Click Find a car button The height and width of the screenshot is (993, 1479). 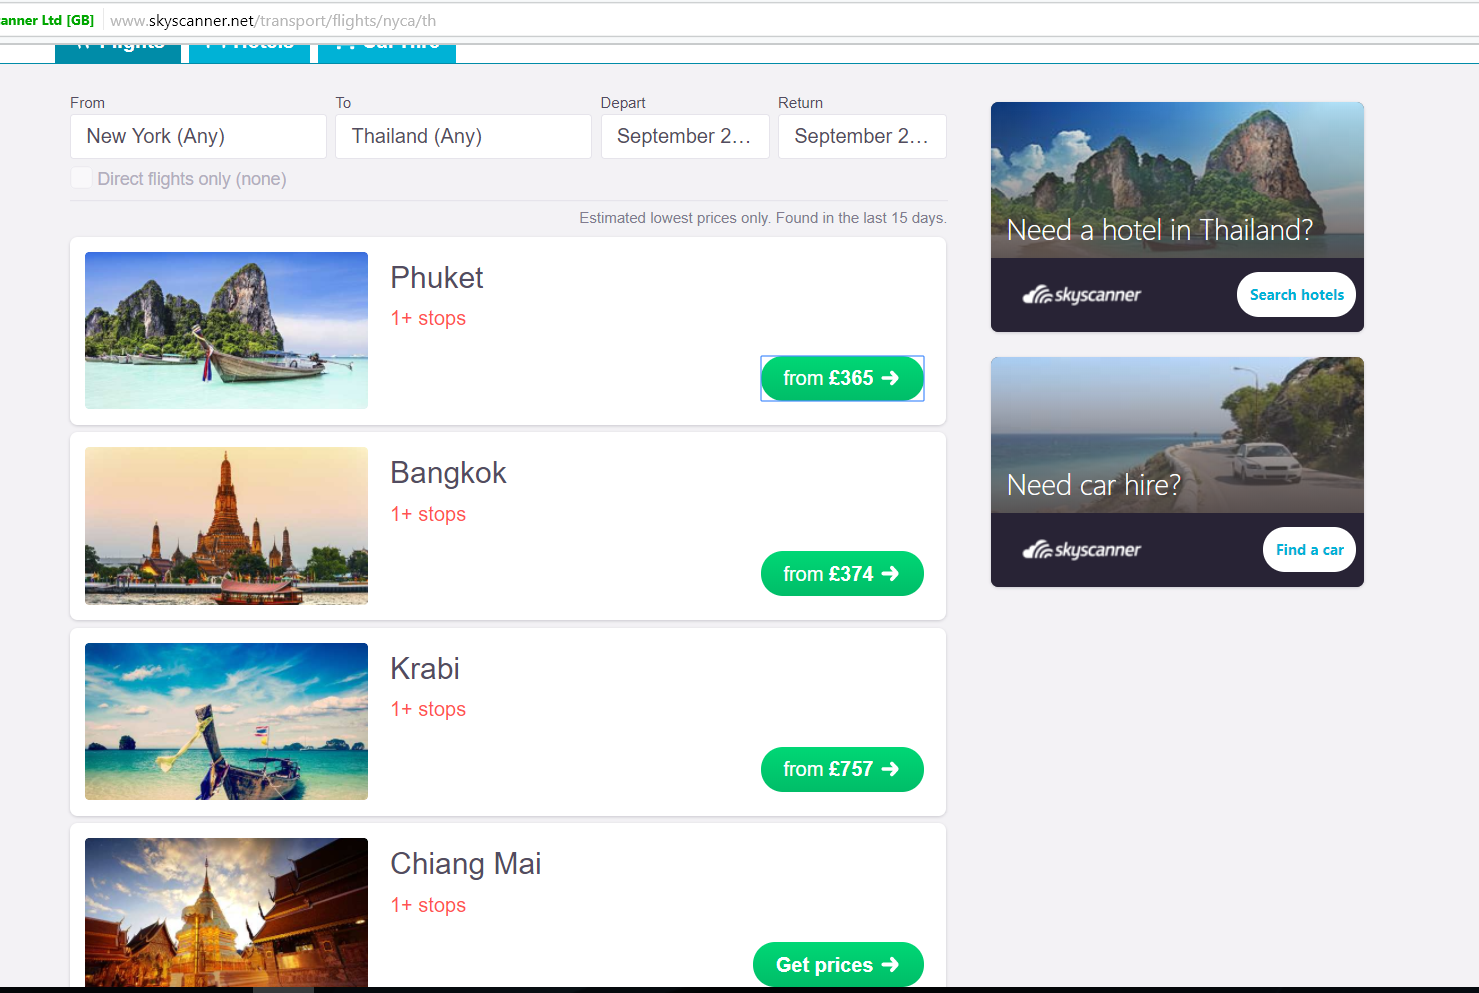pos(1309,550)
